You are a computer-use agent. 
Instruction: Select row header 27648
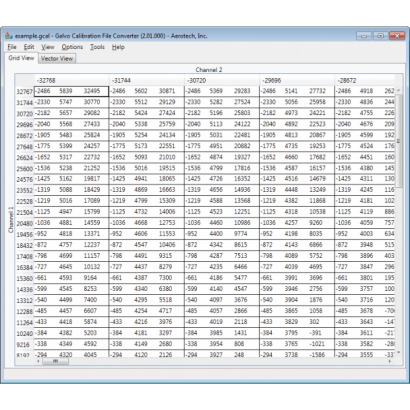pyautogui.click(x=25, y=147)
